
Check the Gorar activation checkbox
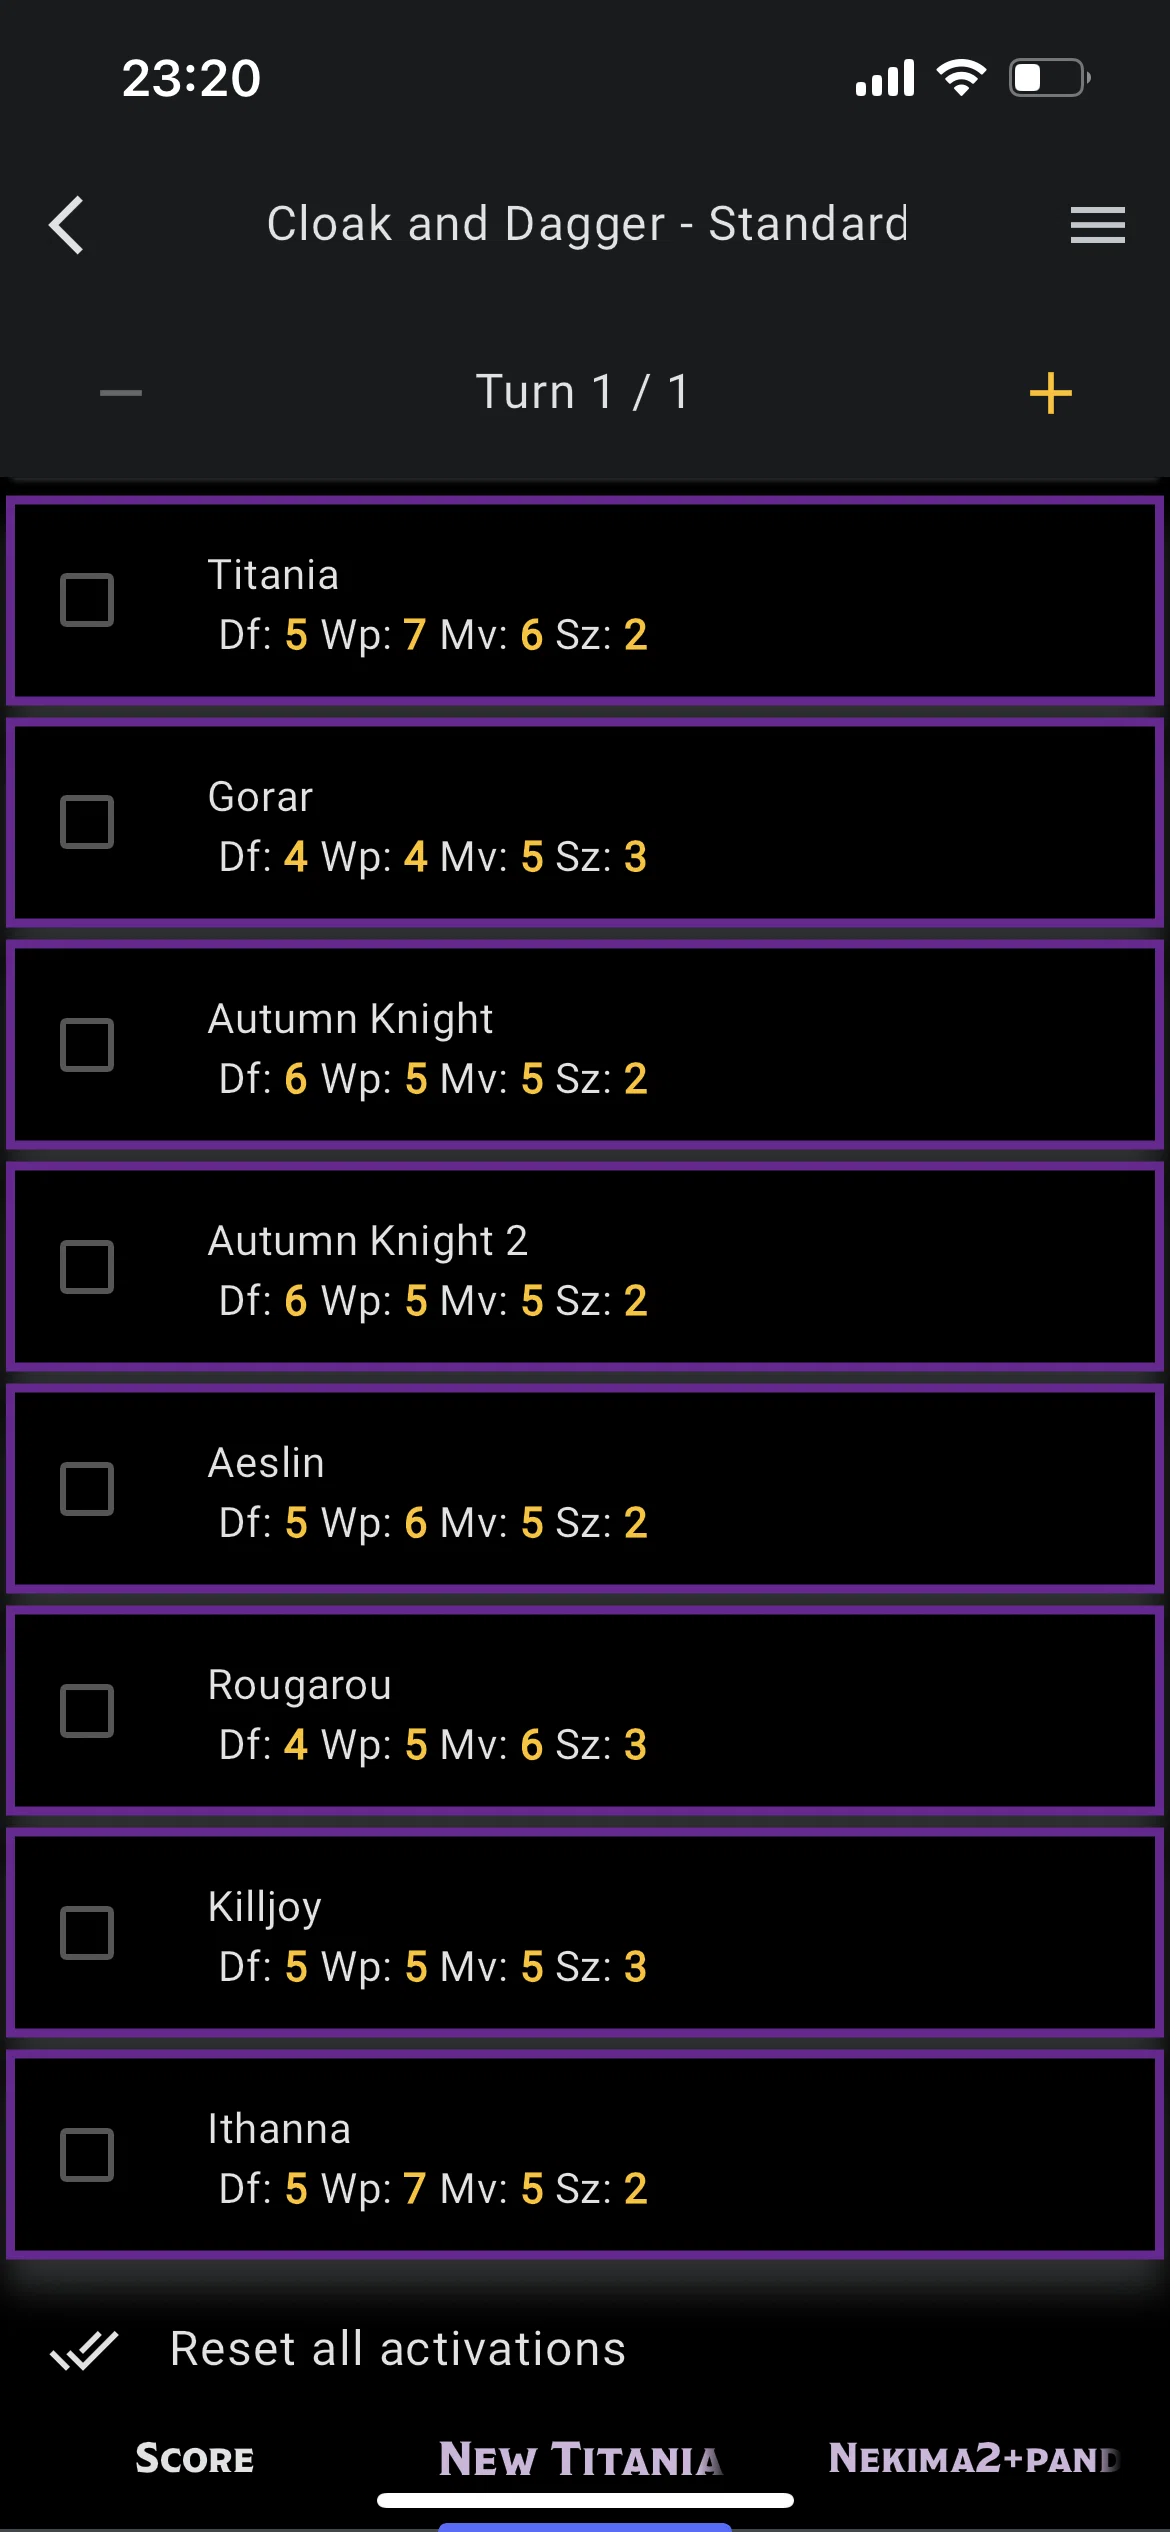pos(87,822)
